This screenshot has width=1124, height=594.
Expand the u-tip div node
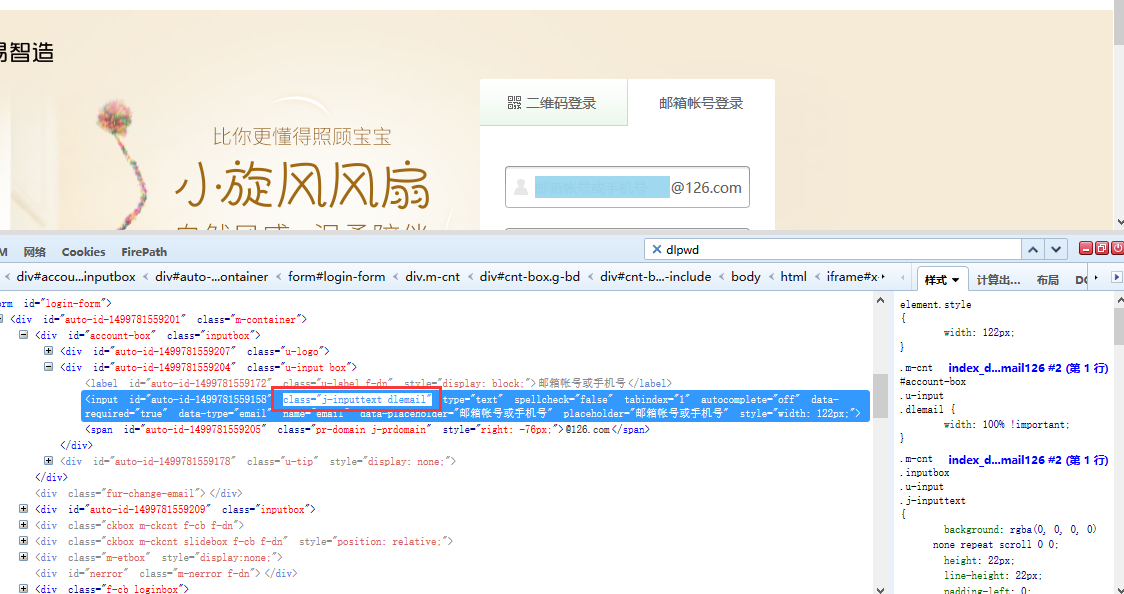coord(48,461)
